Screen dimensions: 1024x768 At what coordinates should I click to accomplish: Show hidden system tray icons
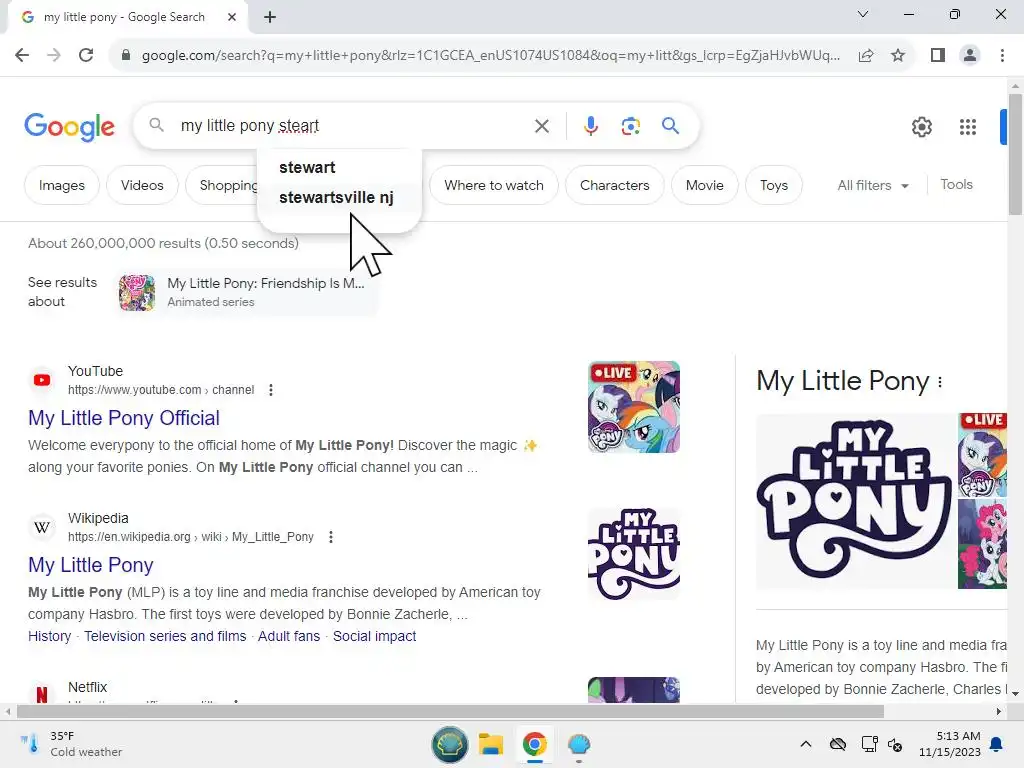[x=806, y=744]
